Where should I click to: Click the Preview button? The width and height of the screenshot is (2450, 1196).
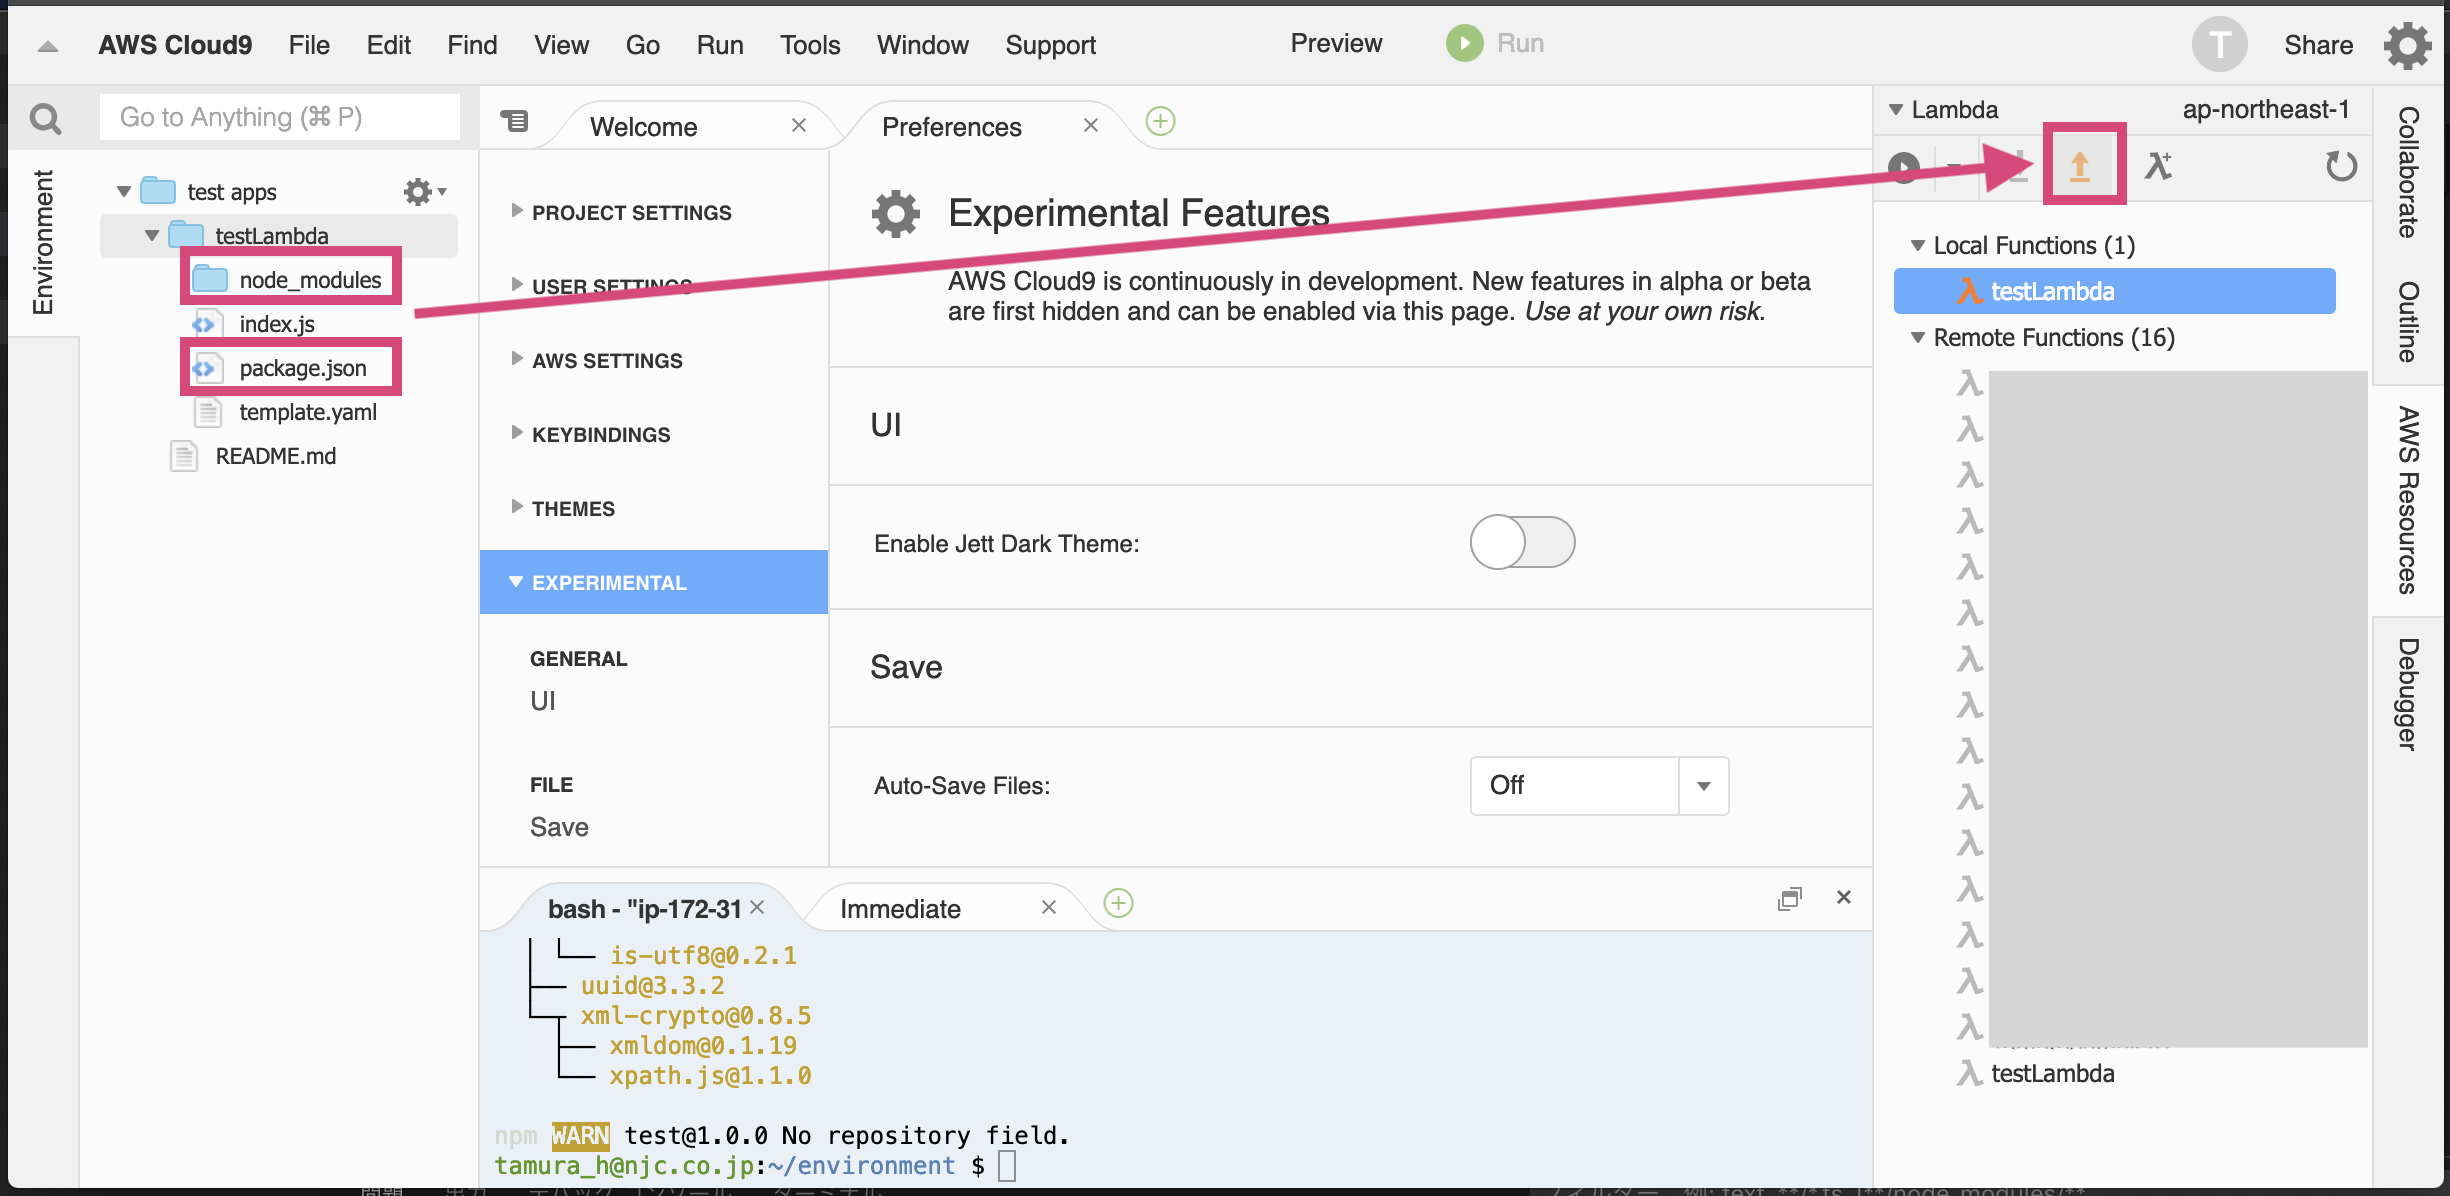tap(1335, 43)
